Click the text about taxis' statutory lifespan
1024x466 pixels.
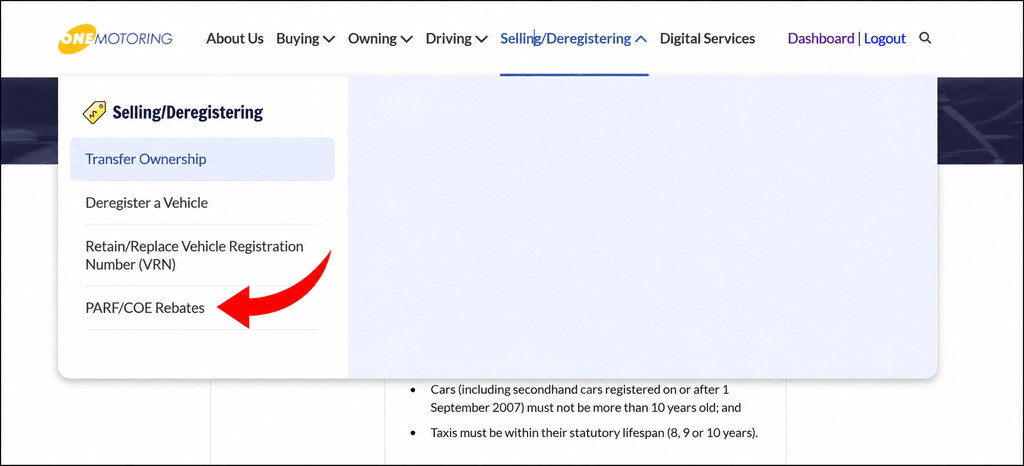594,433
